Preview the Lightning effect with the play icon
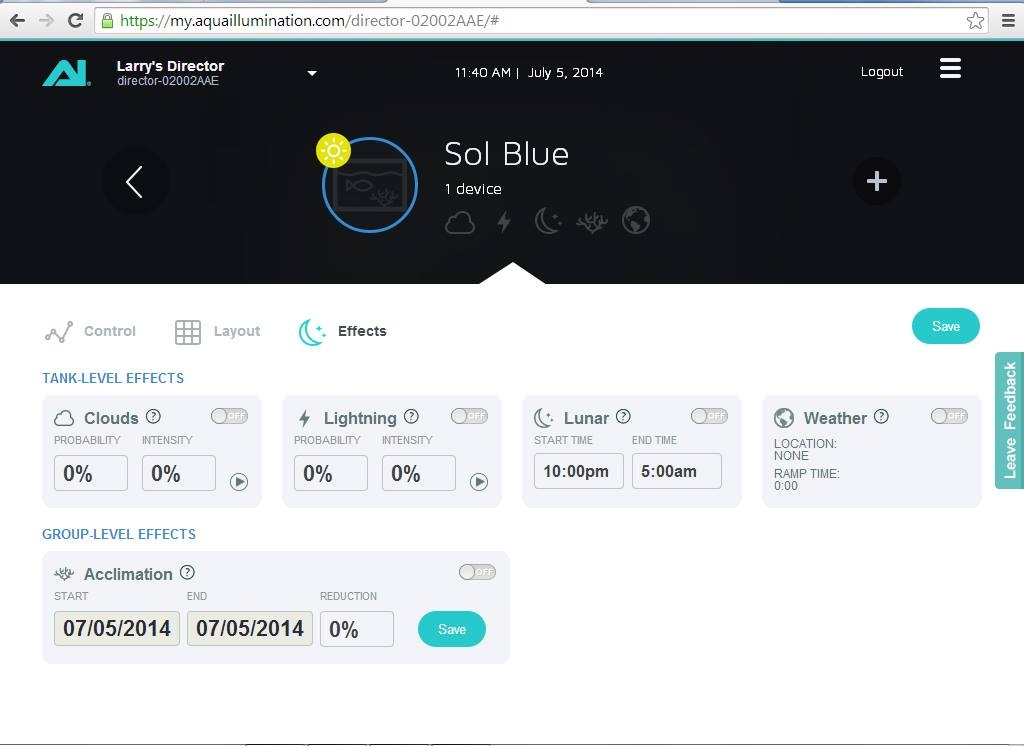 point(479,482)
